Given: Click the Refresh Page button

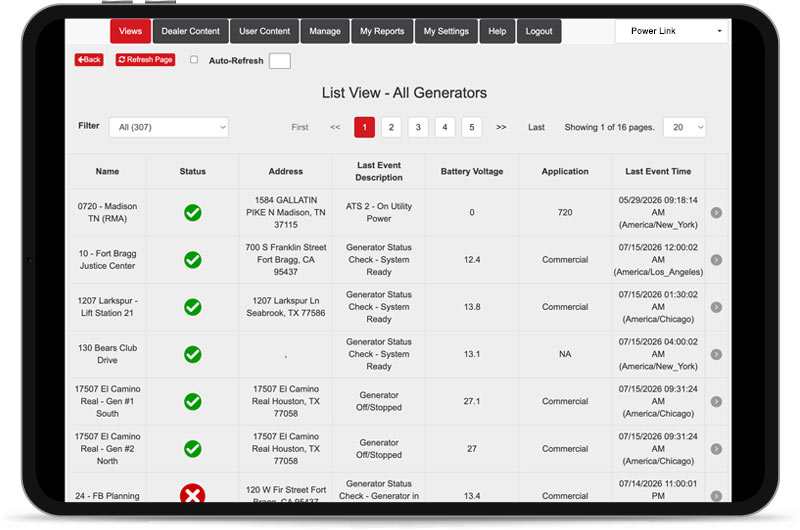Looking at the screenshot, I should pyautogui.click(x=145, y=60).
